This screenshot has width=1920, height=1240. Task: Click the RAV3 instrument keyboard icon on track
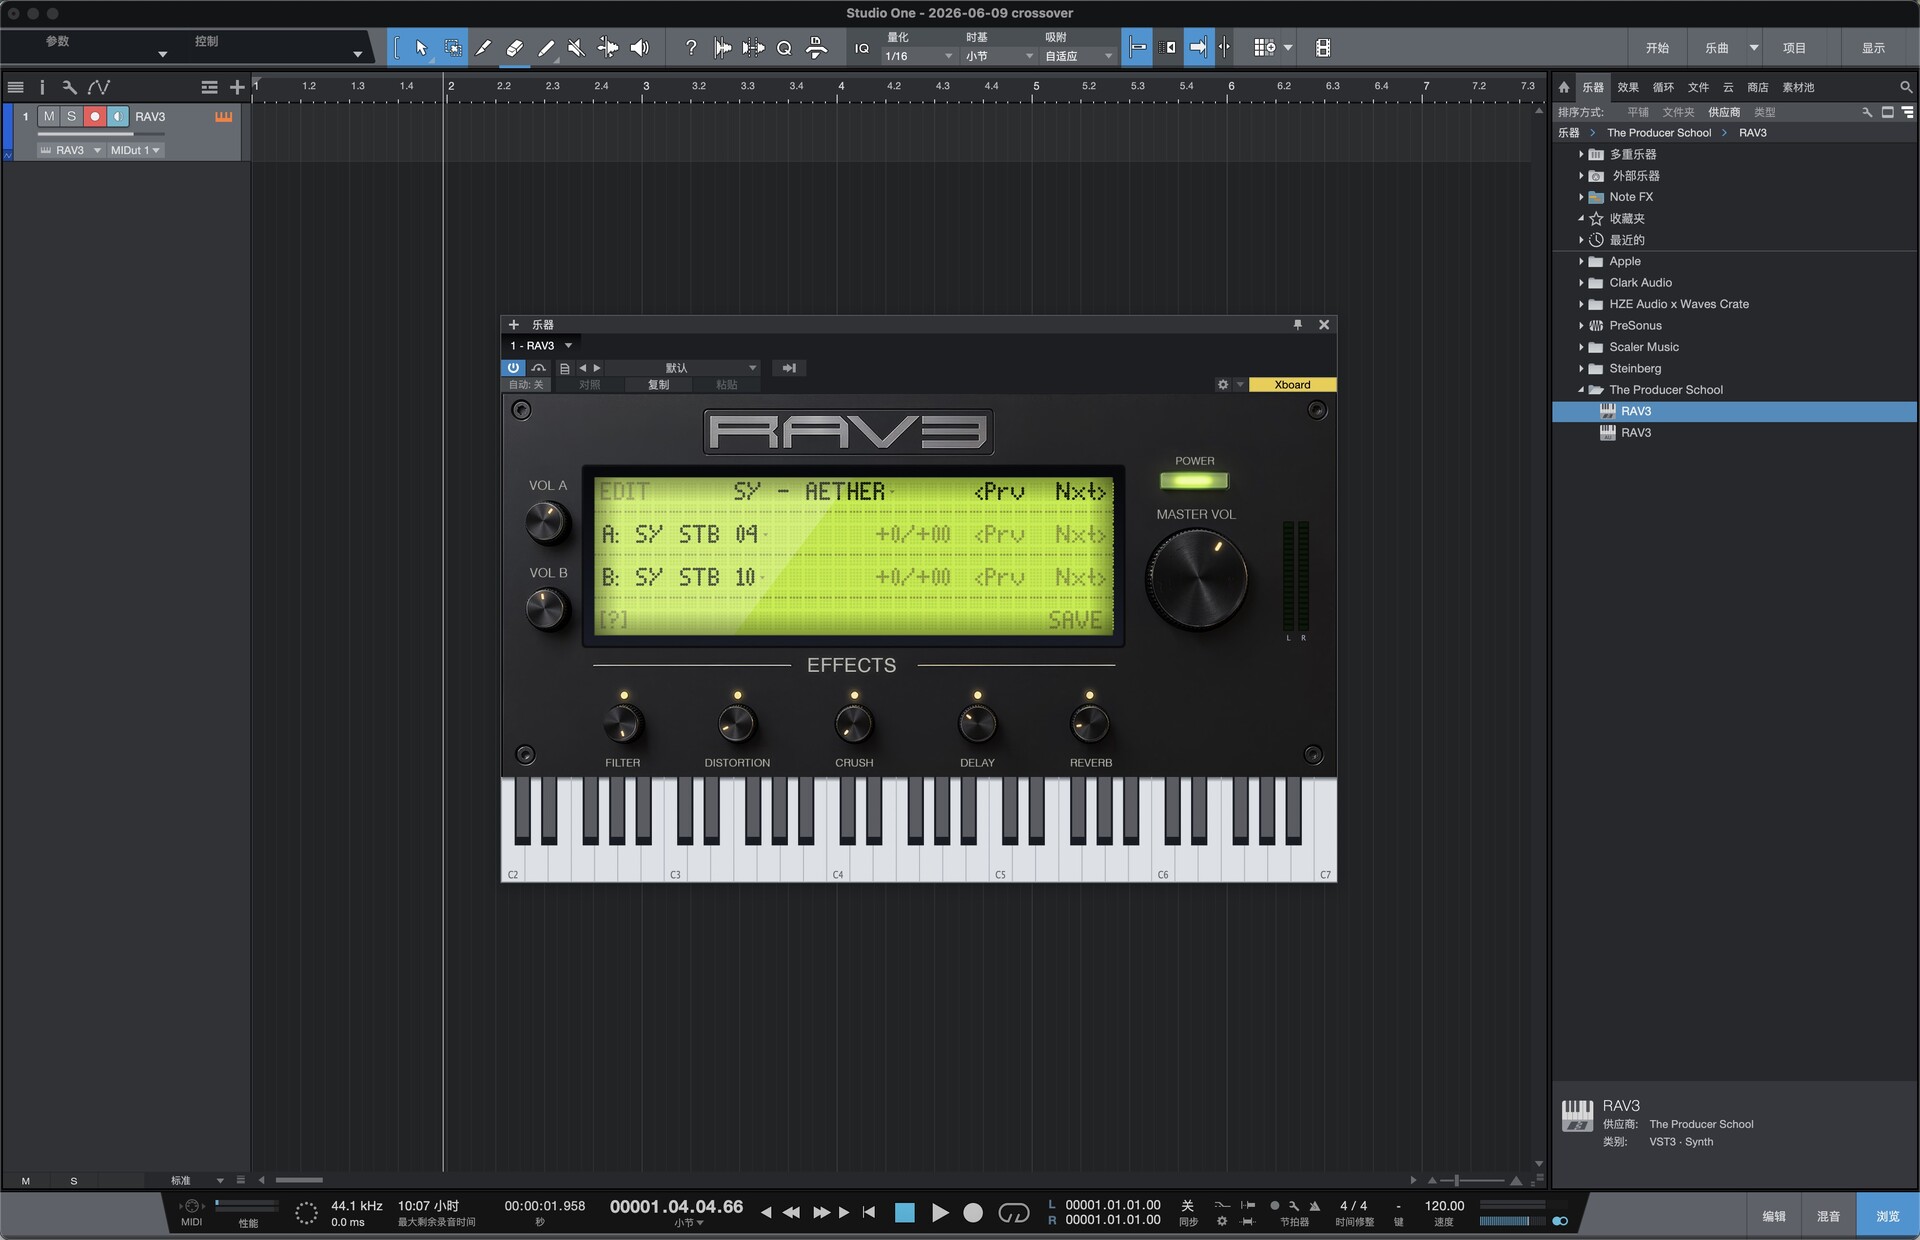coord(223,117)
